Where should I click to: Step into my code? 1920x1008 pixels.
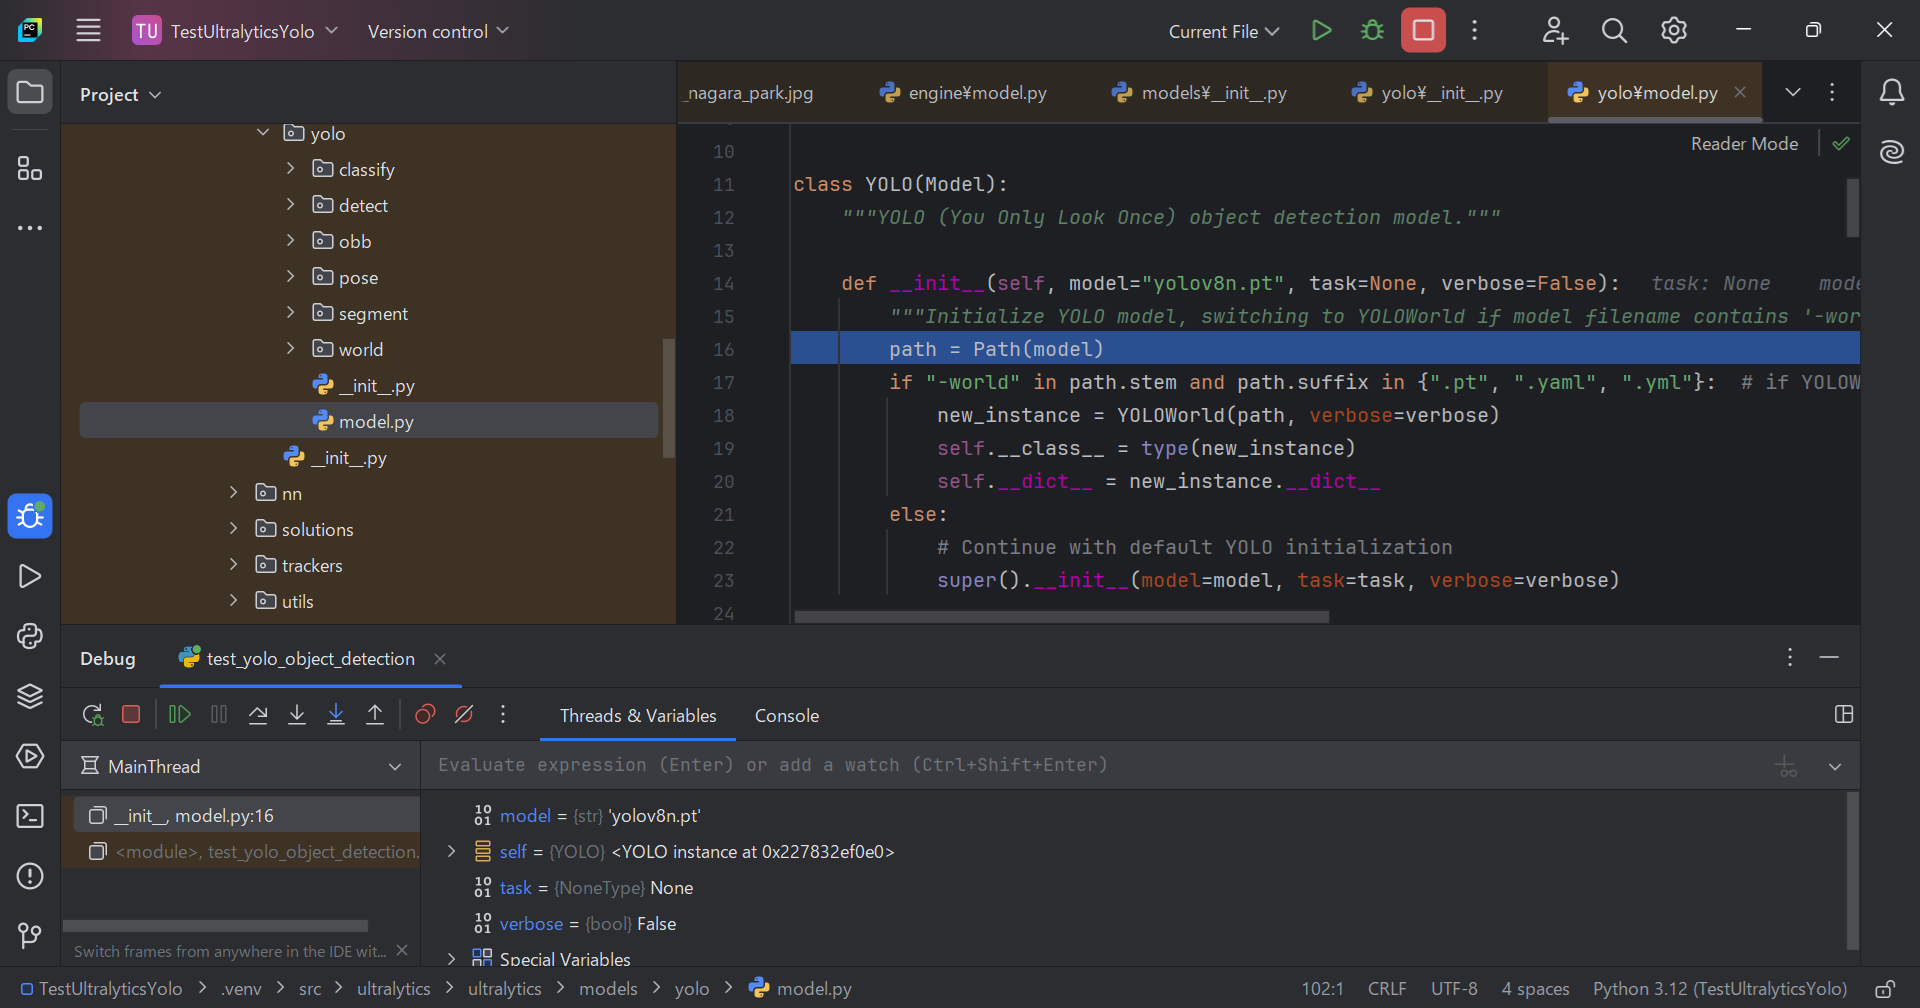click(x=336, y=714)
